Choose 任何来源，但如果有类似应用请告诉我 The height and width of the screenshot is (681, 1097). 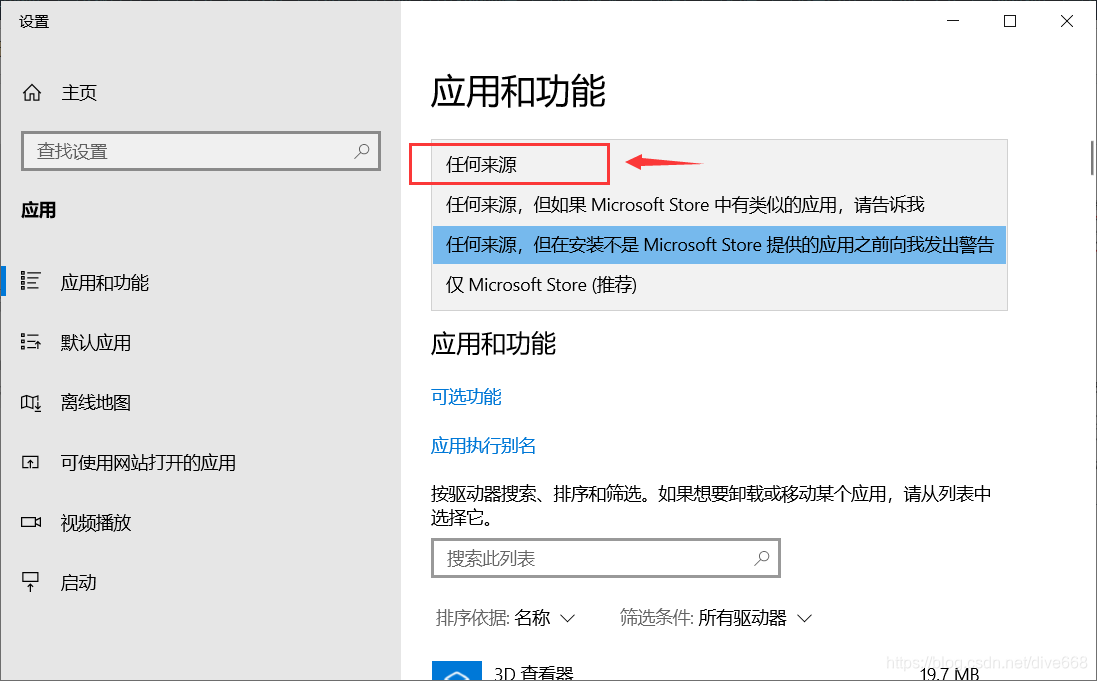pos(700,204)
